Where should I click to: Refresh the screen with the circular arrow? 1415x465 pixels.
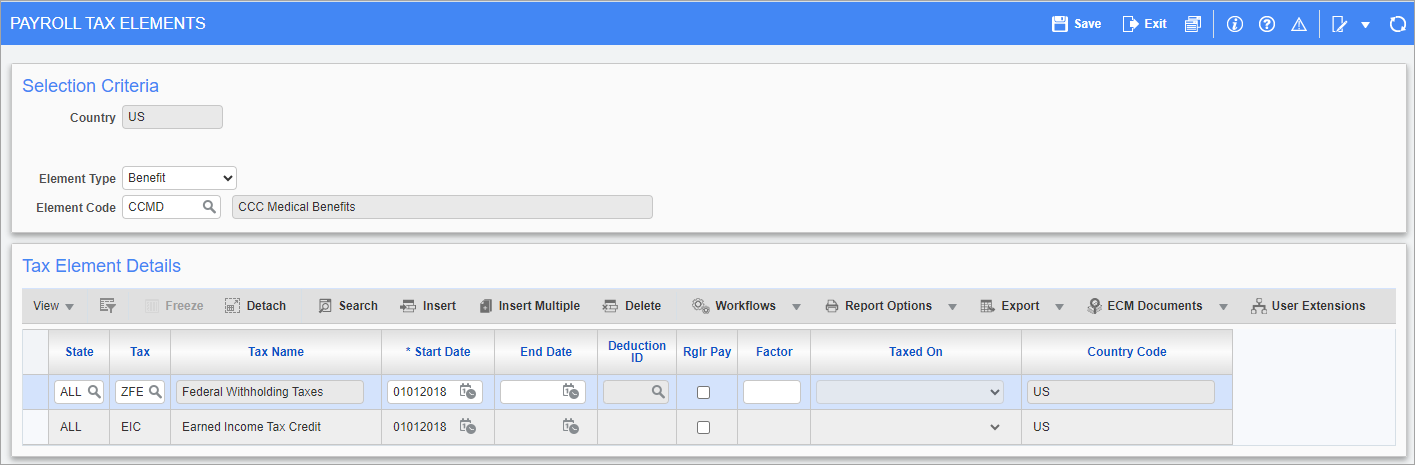click(x=1398, y=24)
